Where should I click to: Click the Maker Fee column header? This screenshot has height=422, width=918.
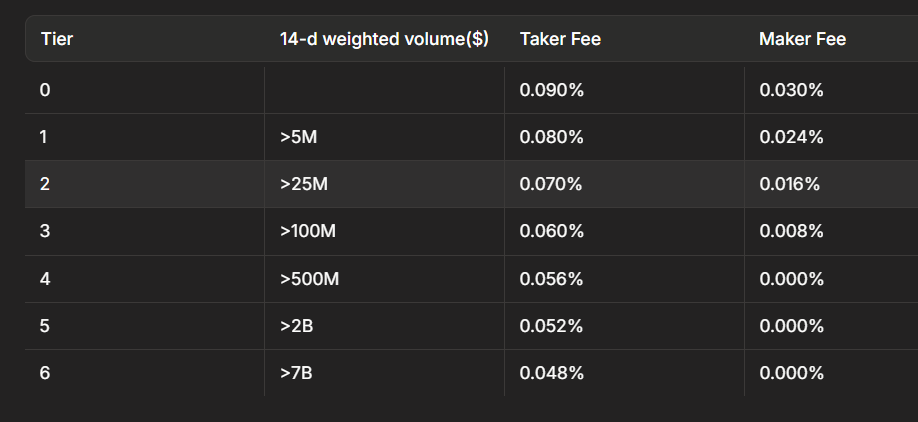802,39
